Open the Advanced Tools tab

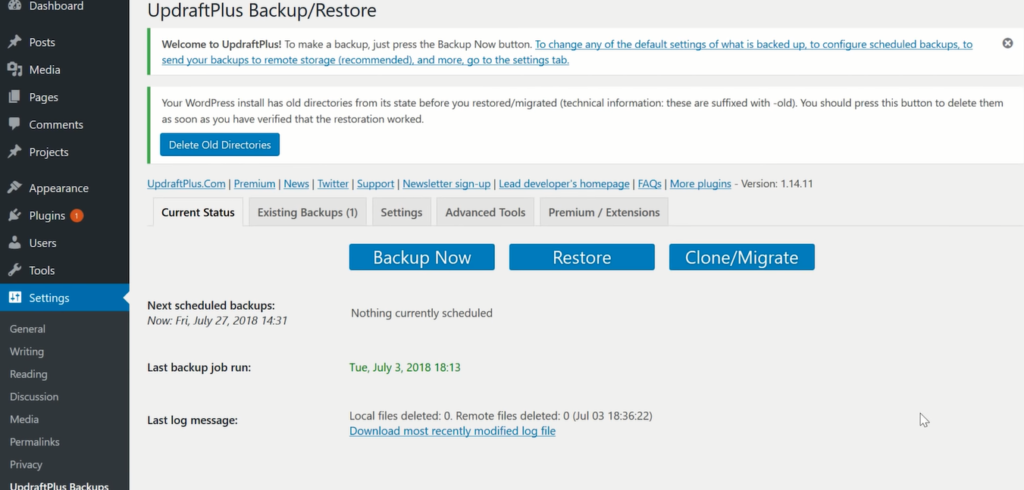[x=485, y=212]
